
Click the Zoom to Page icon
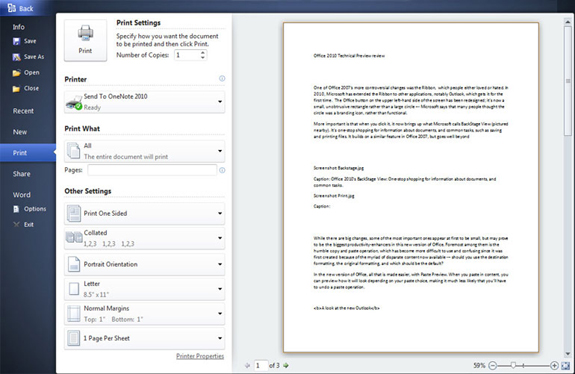pyautogui.click(x=565, y=365)
